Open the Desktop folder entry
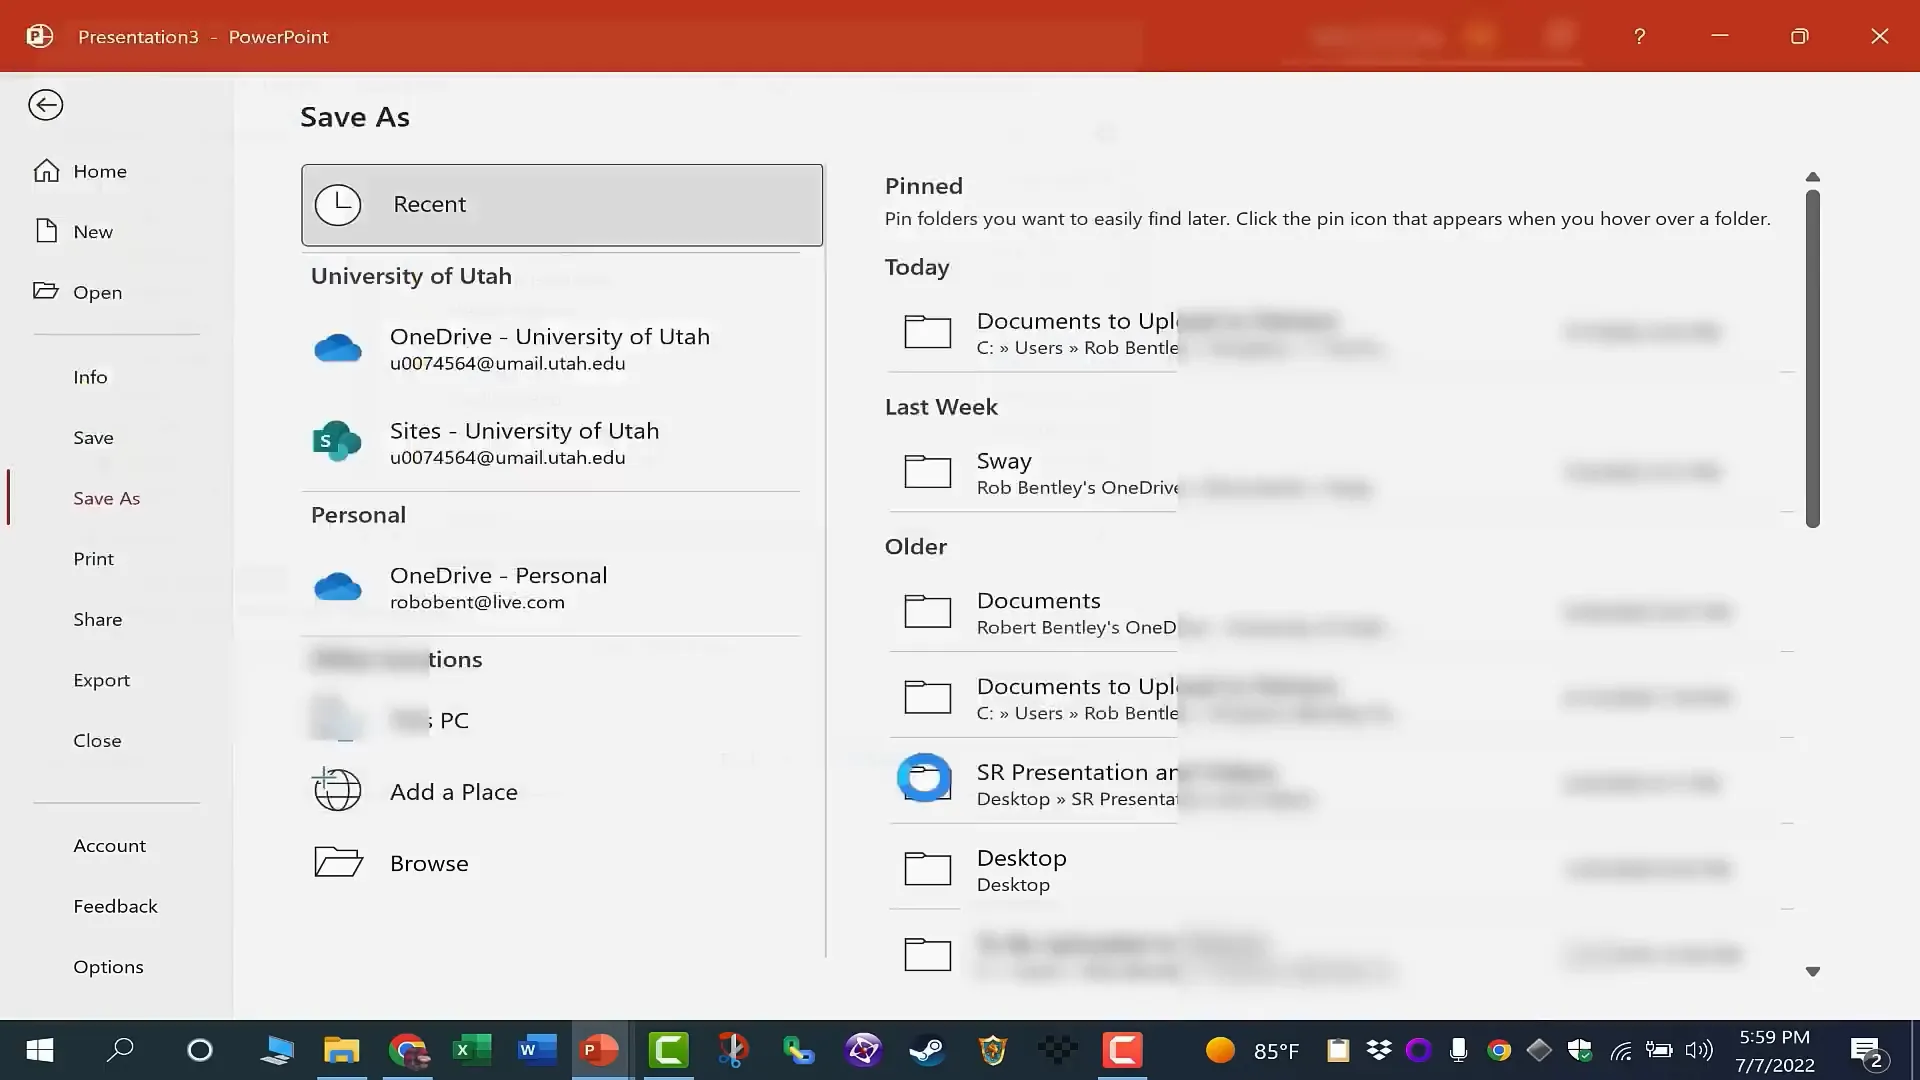This screenshot has width=1920, height=1080. [x=1340, y=869]
